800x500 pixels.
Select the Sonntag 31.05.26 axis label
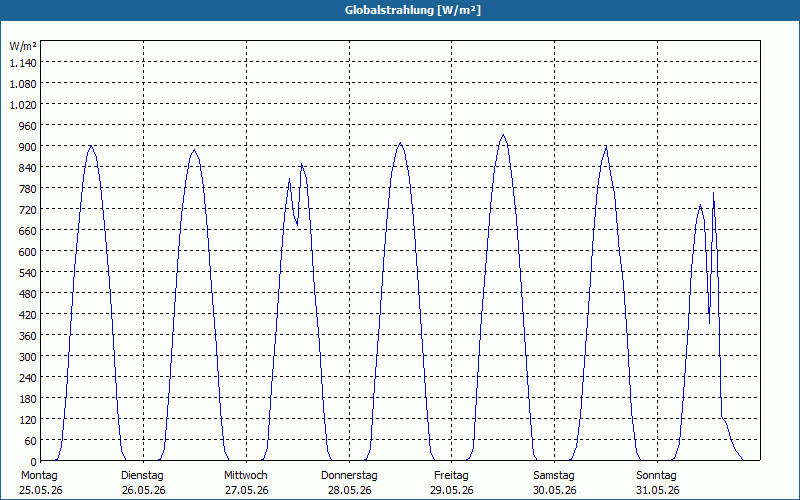coord(657,483)
